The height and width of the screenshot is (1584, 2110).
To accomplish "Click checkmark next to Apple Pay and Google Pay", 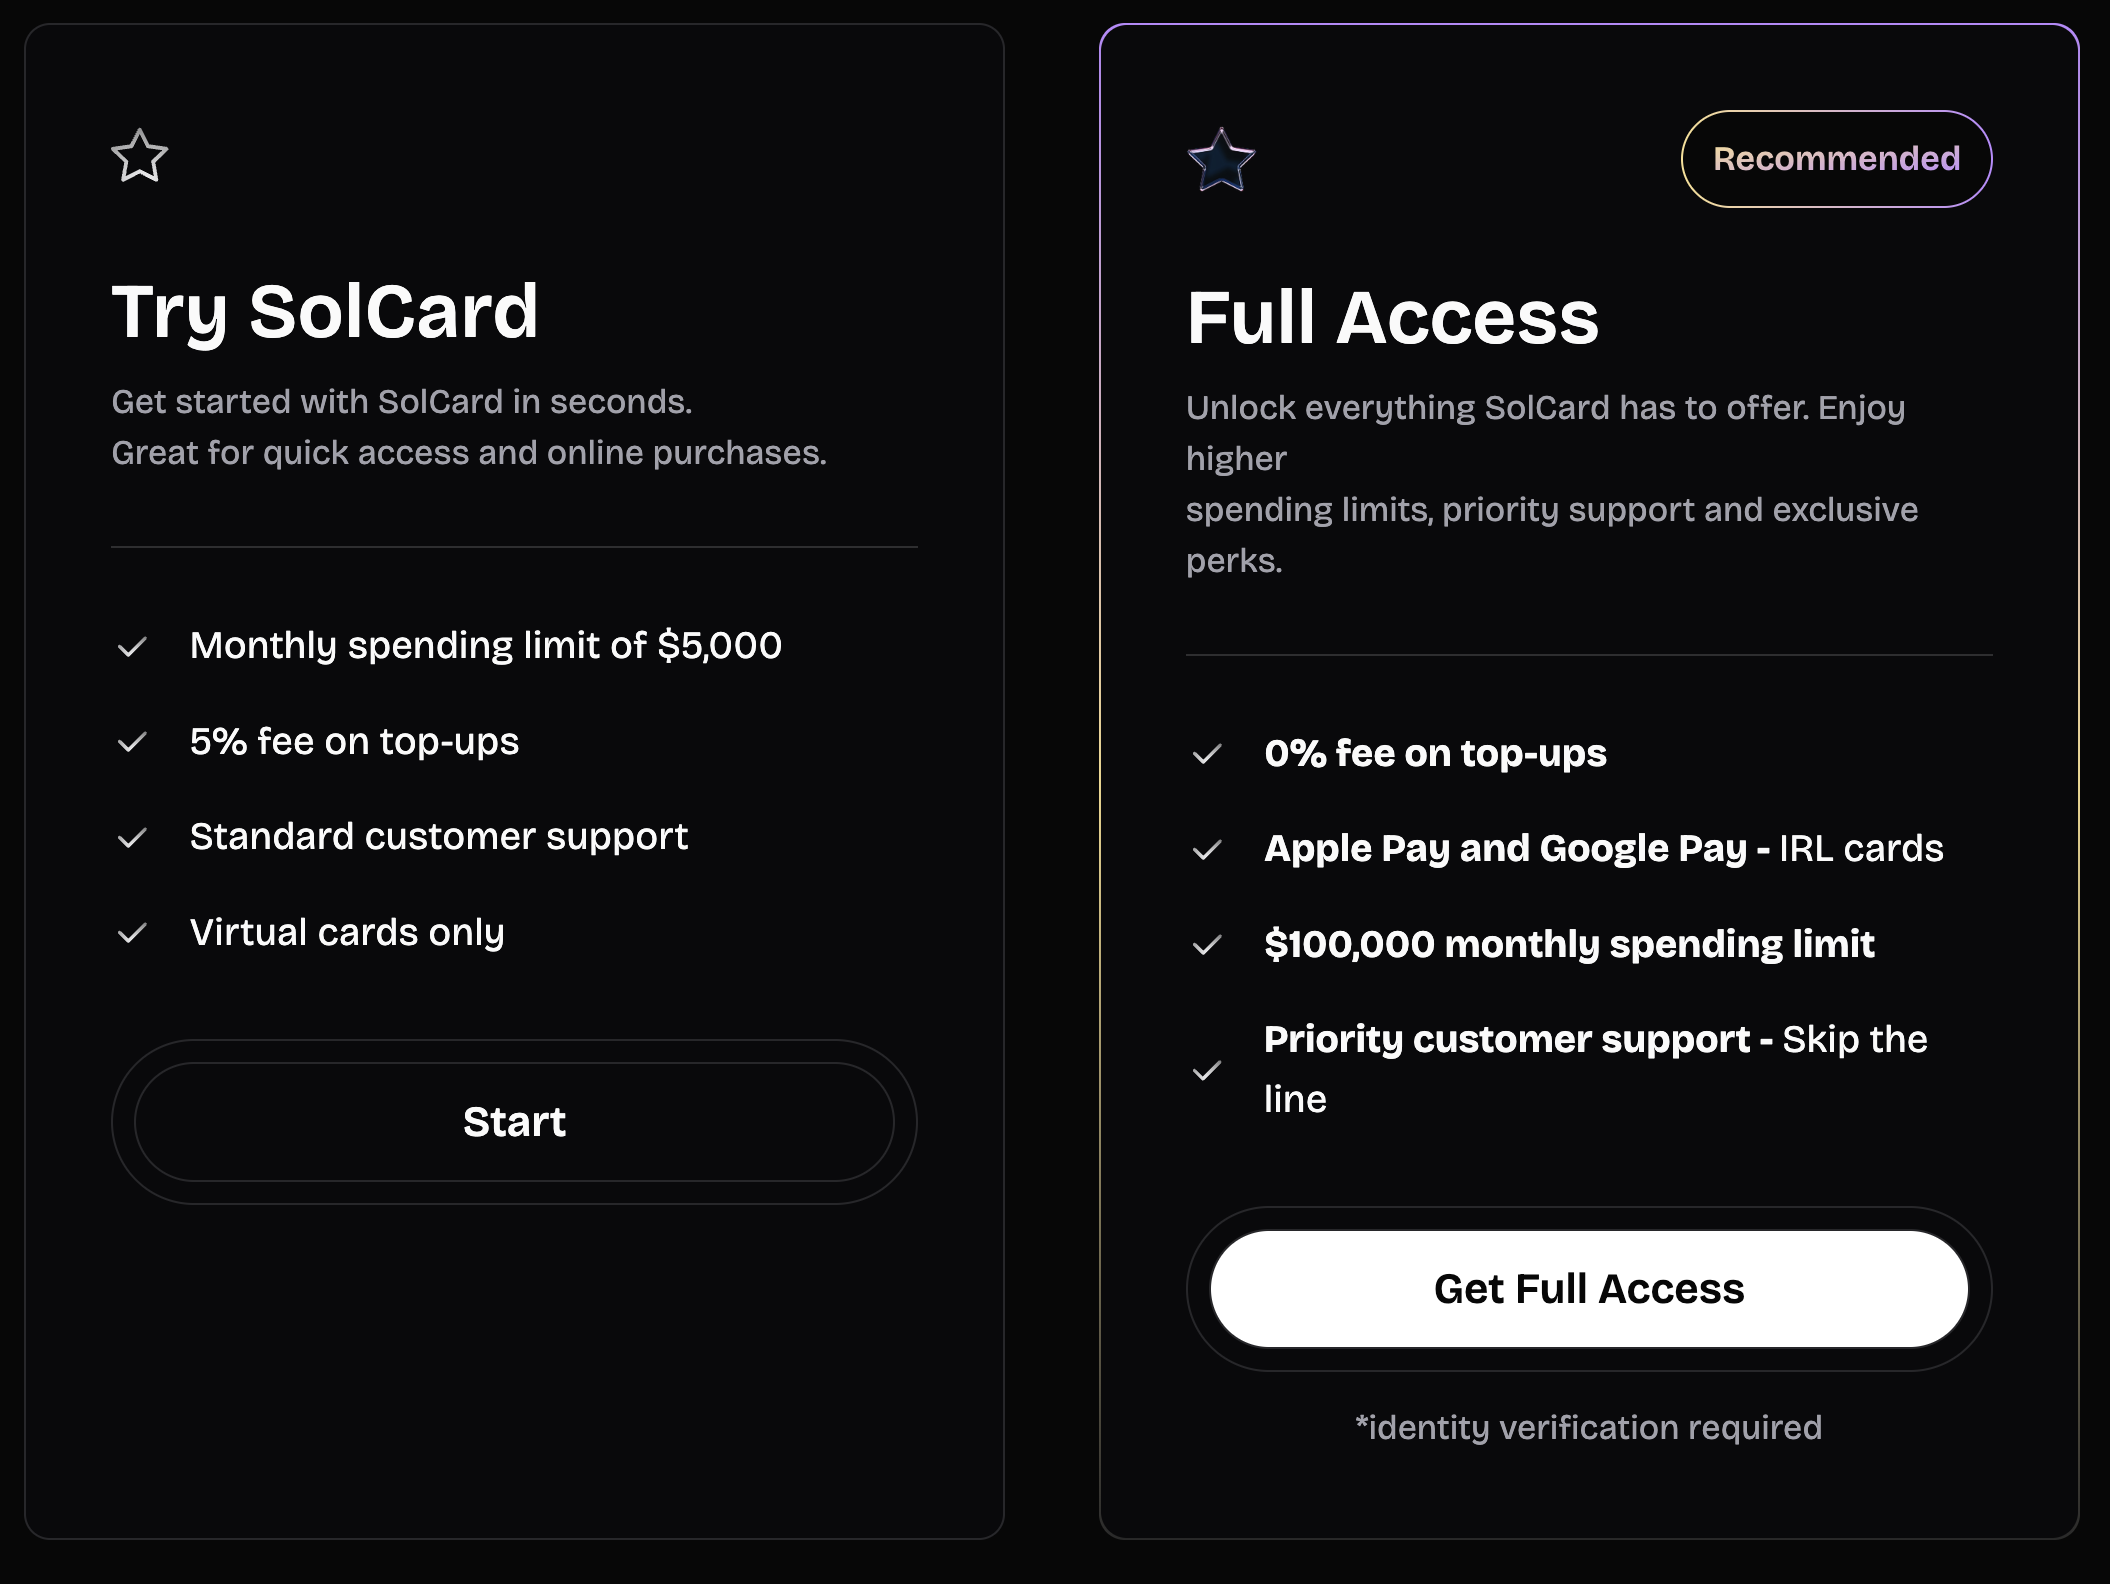I will coord(1207,850).
